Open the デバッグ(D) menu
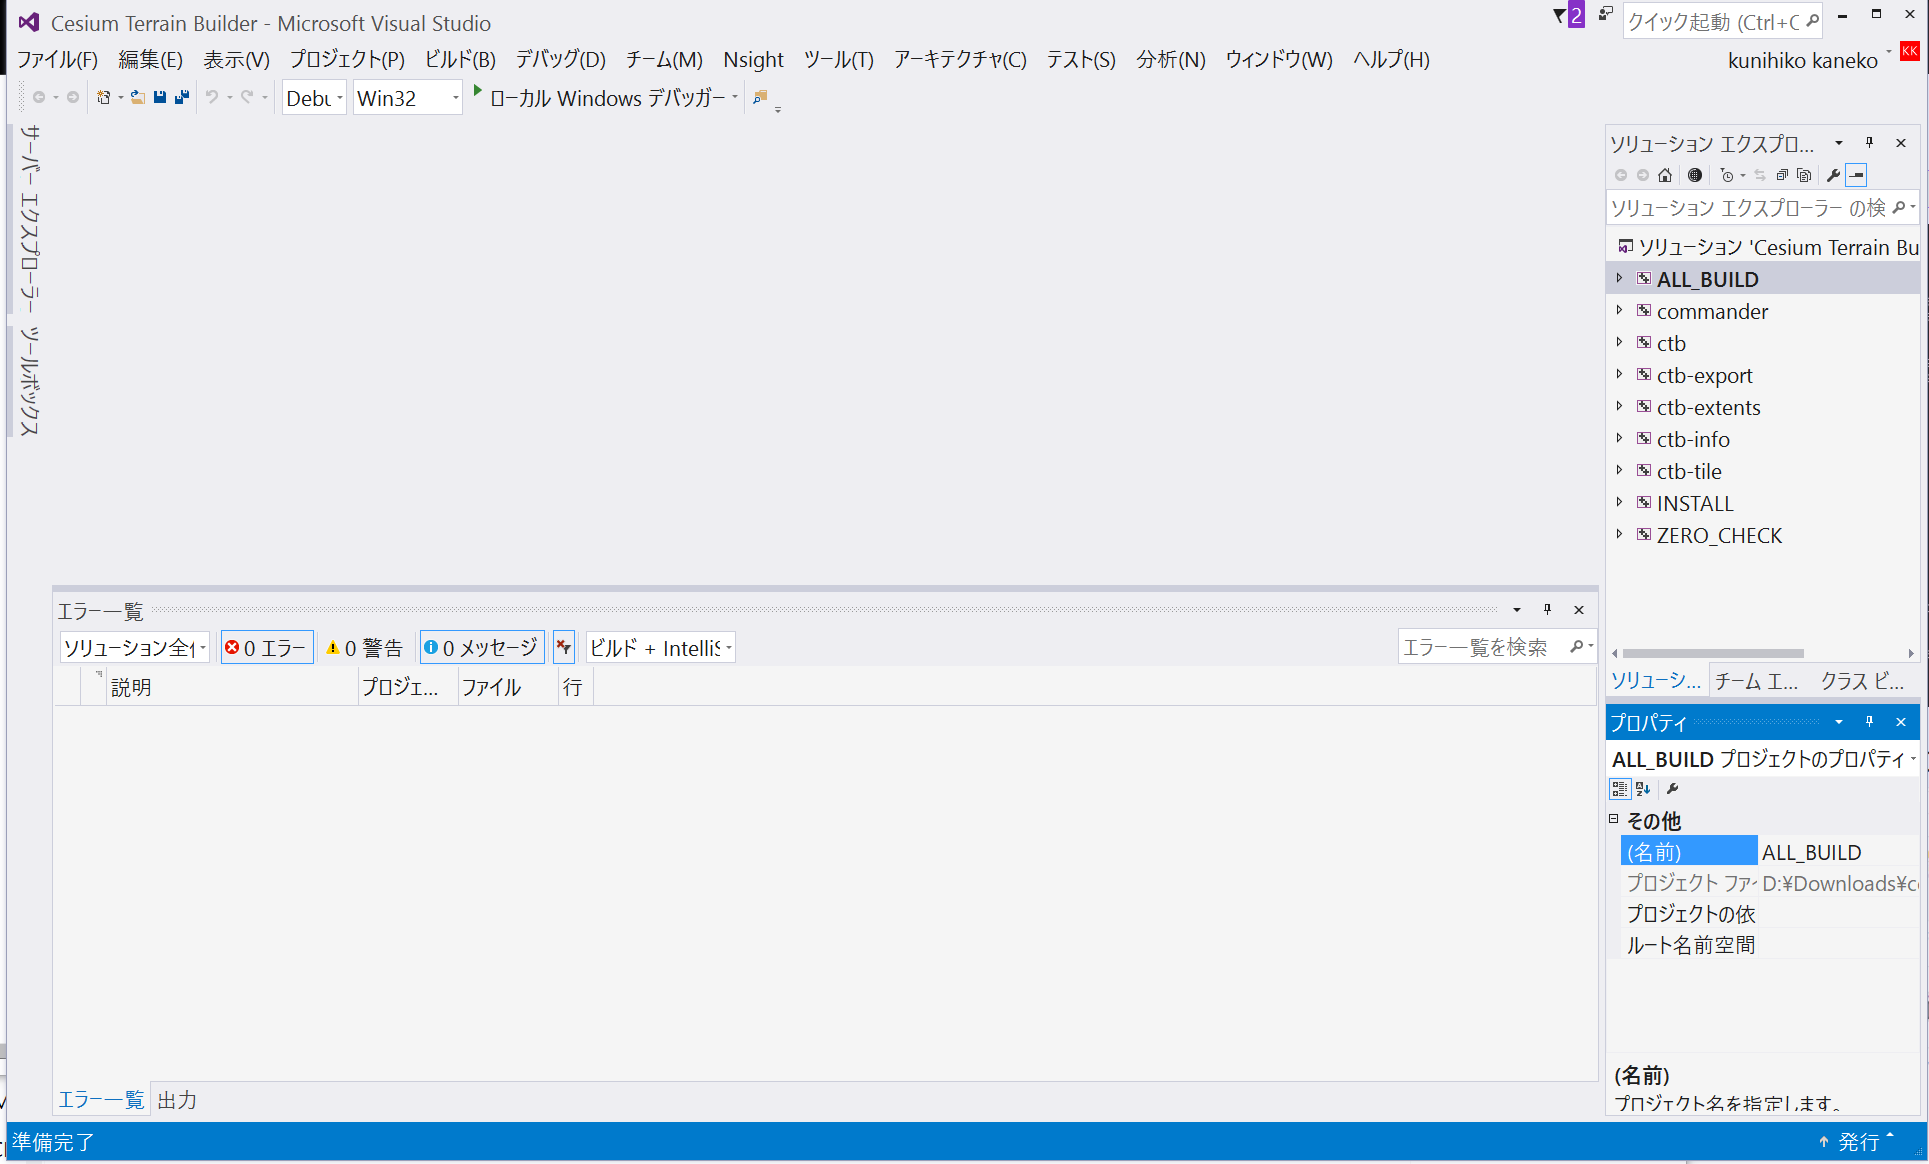Image resolution: width=1929 pixels, height=1164 pixels. click(x=561, y=60)
